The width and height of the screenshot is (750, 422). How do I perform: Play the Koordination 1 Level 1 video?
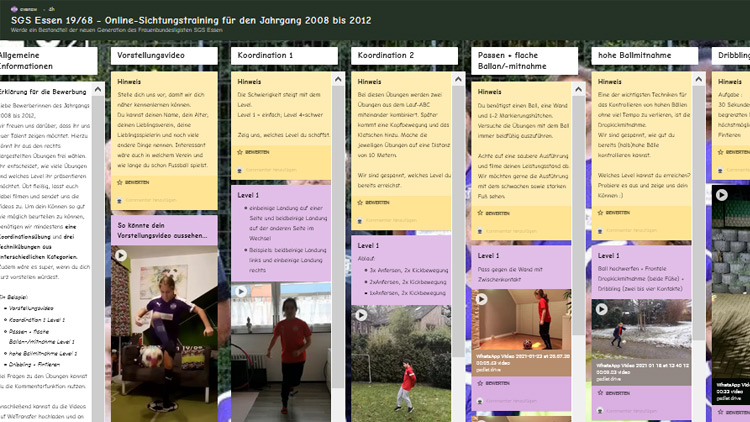241,291
